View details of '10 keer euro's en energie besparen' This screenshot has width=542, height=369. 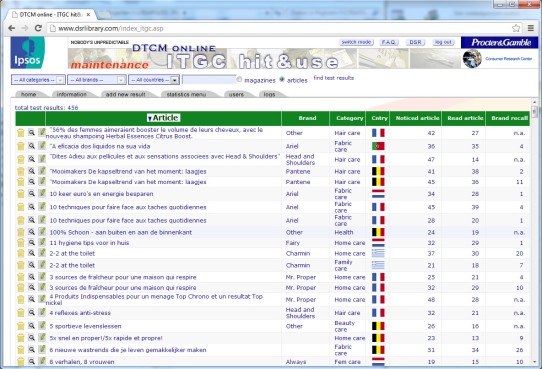31,193
